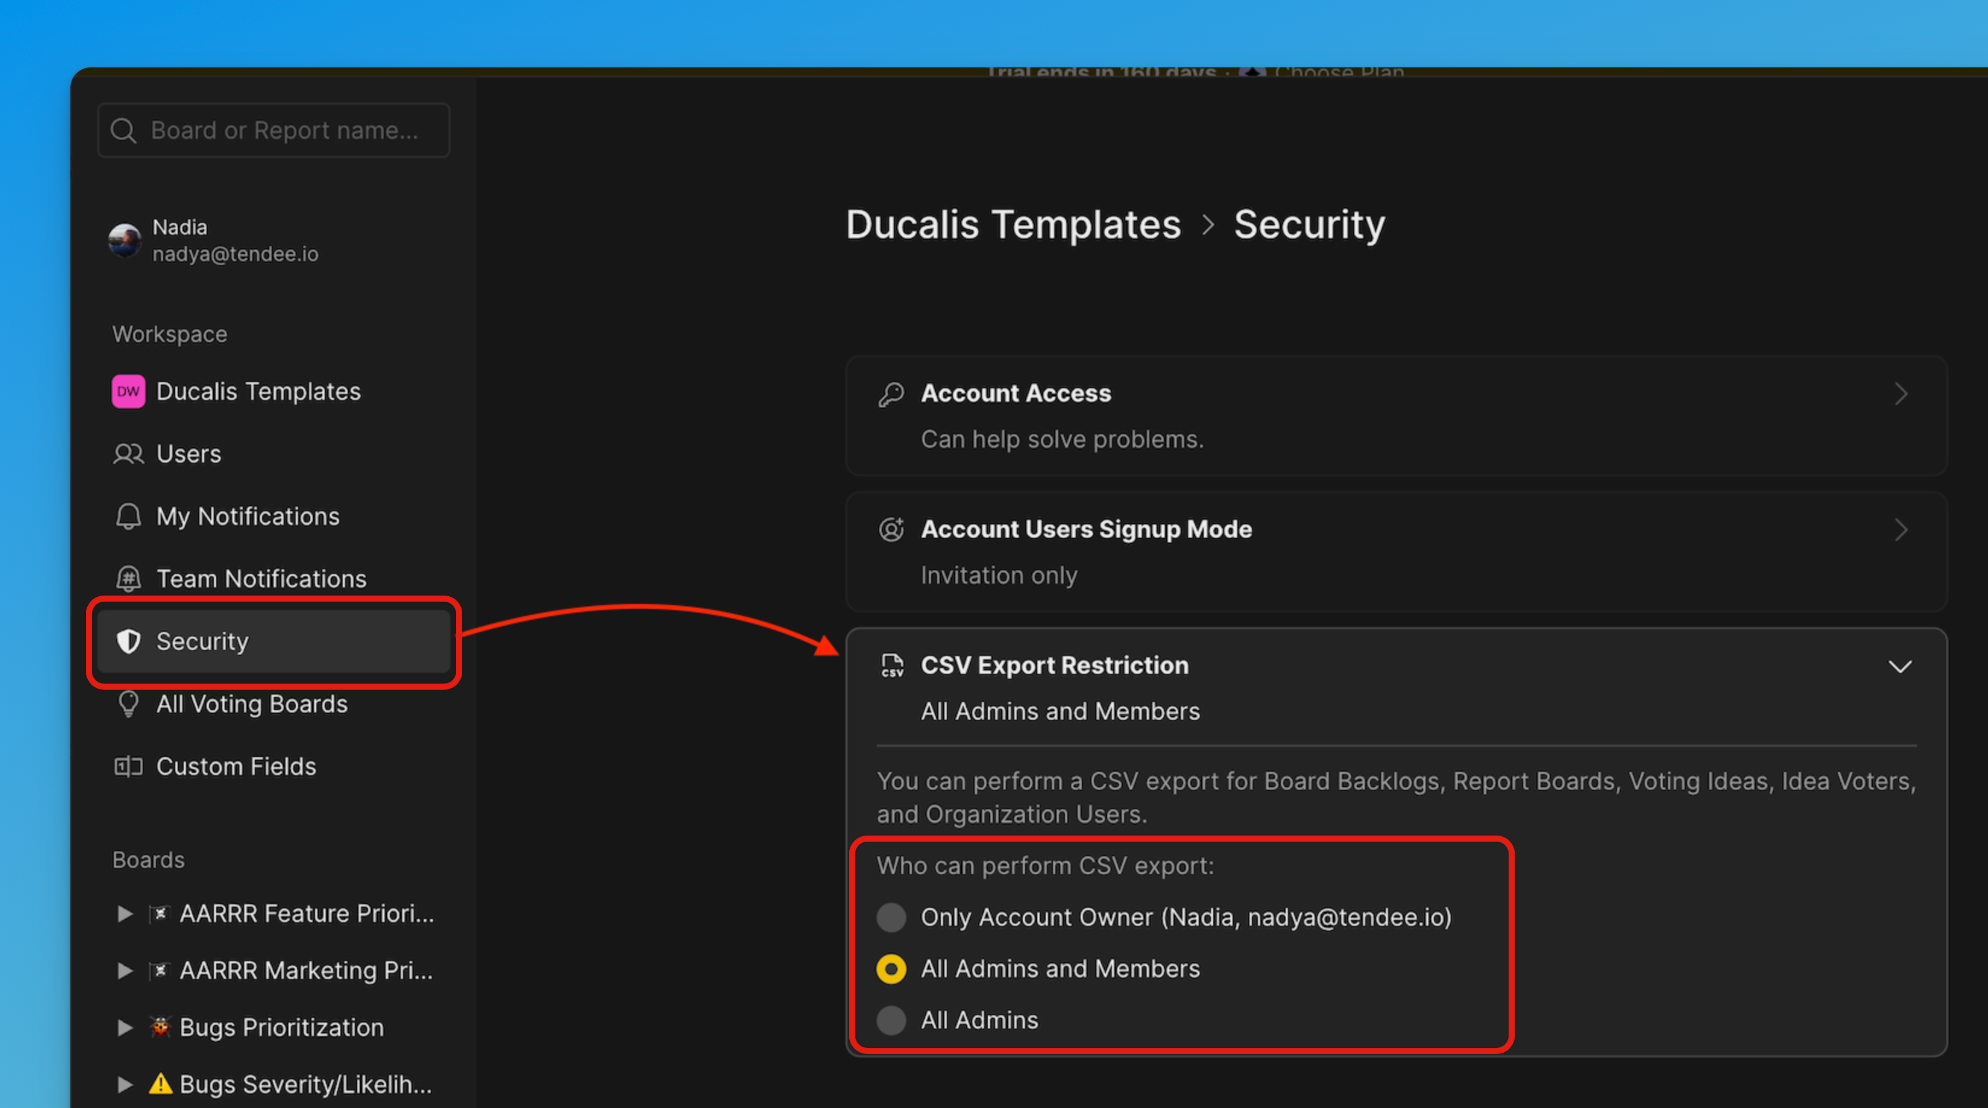Select the All Admins radio option

pos(891,1020)
